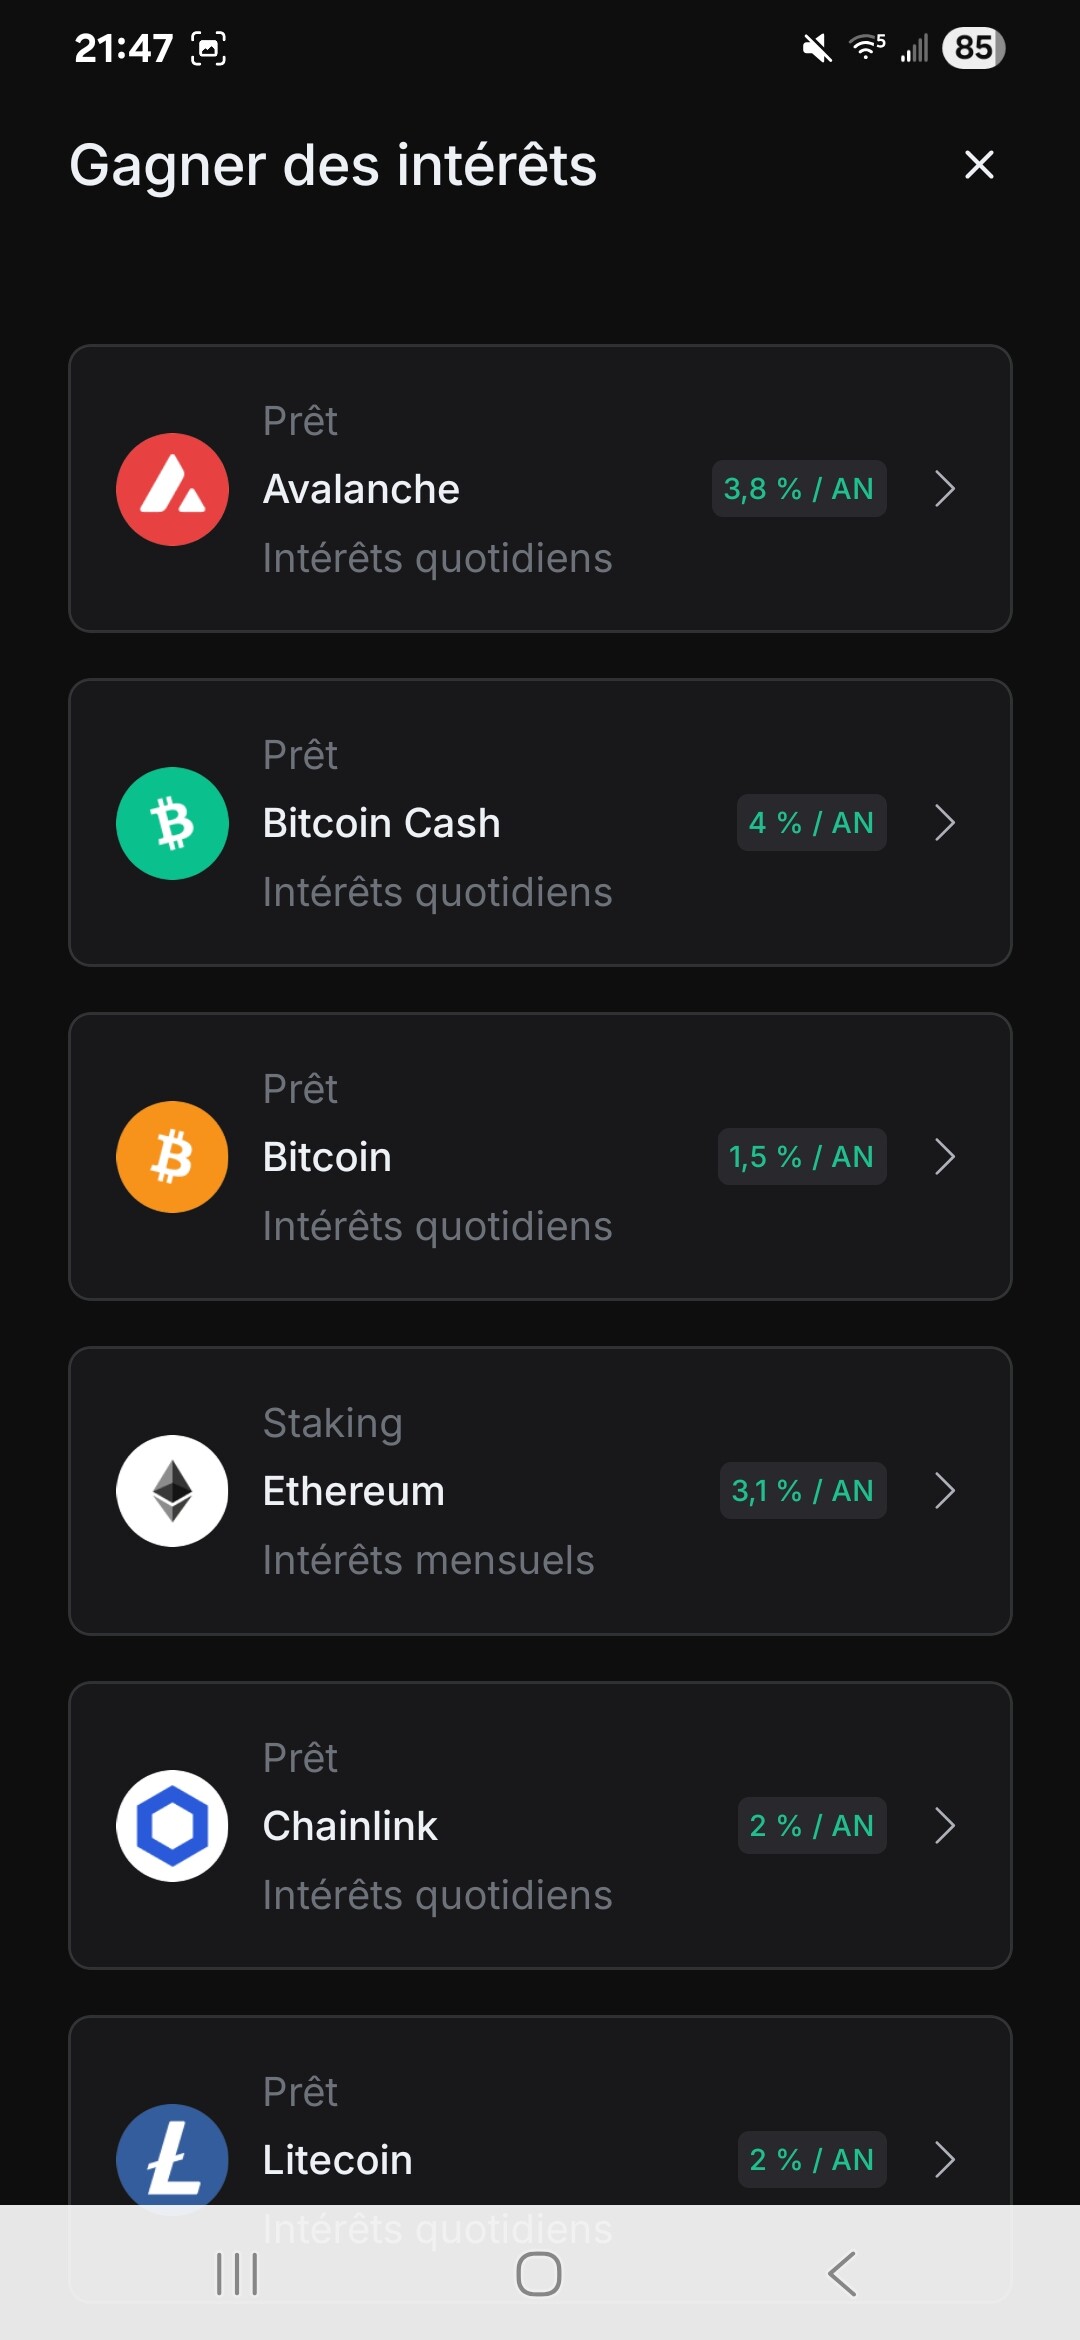This screenshot has width=1080, height=2340.
Task: Tap the red Avalanche coin icon
Action: pos(172,489)
